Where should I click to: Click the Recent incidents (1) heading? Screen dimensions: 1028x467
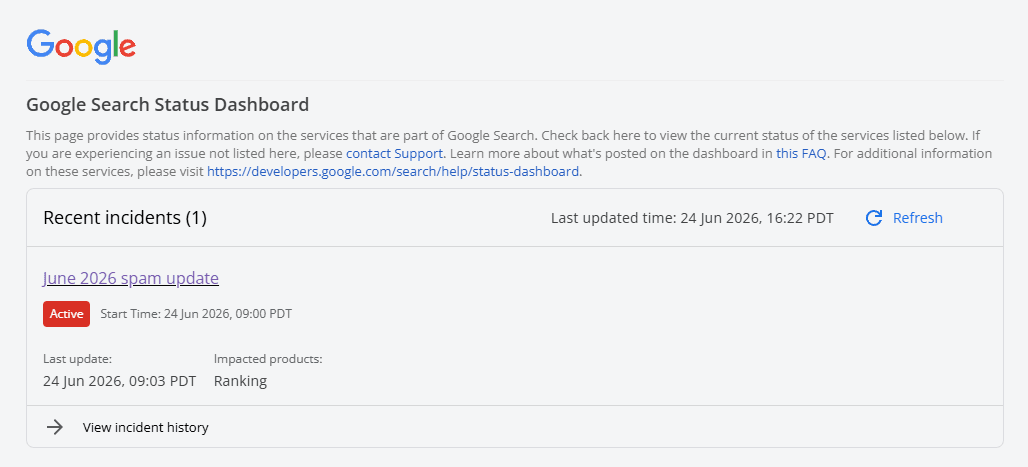(125, 218)
